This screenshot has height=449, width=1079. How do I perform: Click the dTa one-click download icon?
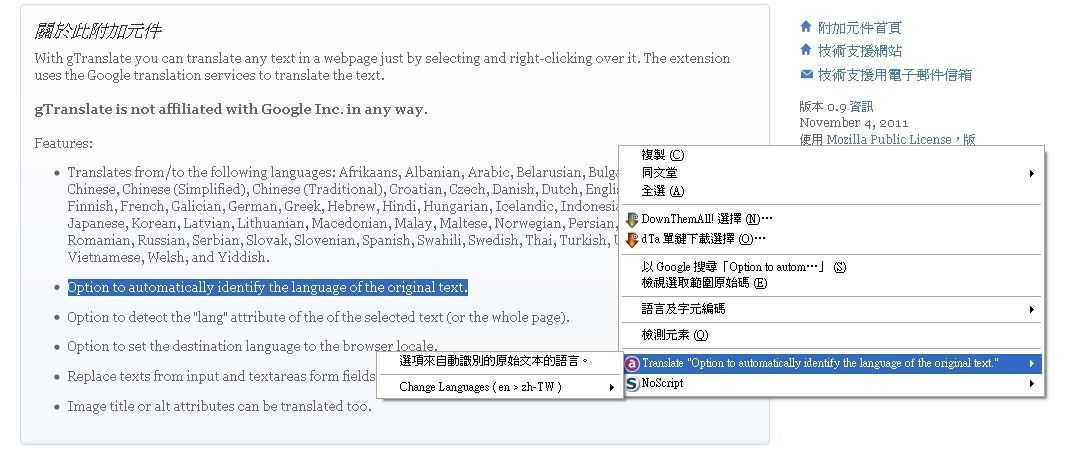(632, 240)
